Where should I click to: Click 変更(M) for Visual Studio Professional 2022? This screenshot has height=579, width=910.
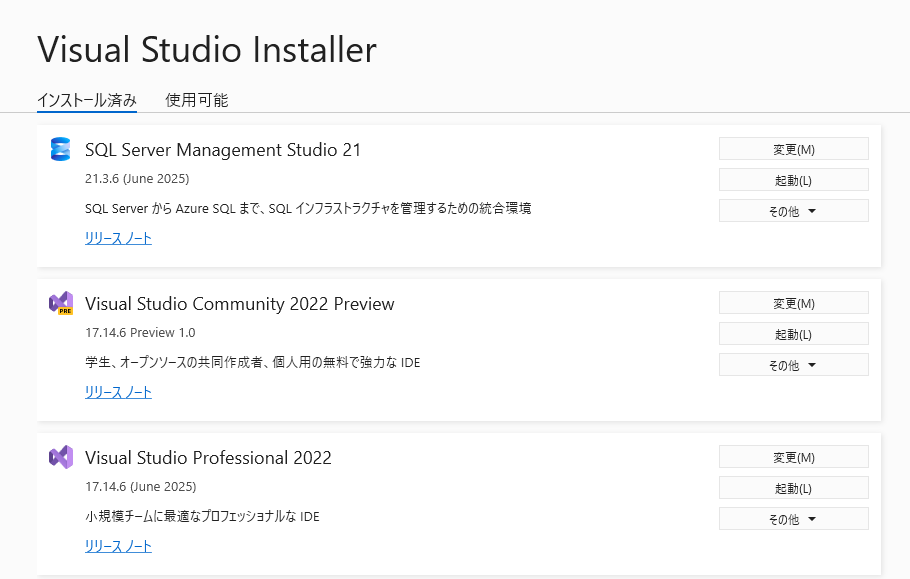tap(793, 457)
